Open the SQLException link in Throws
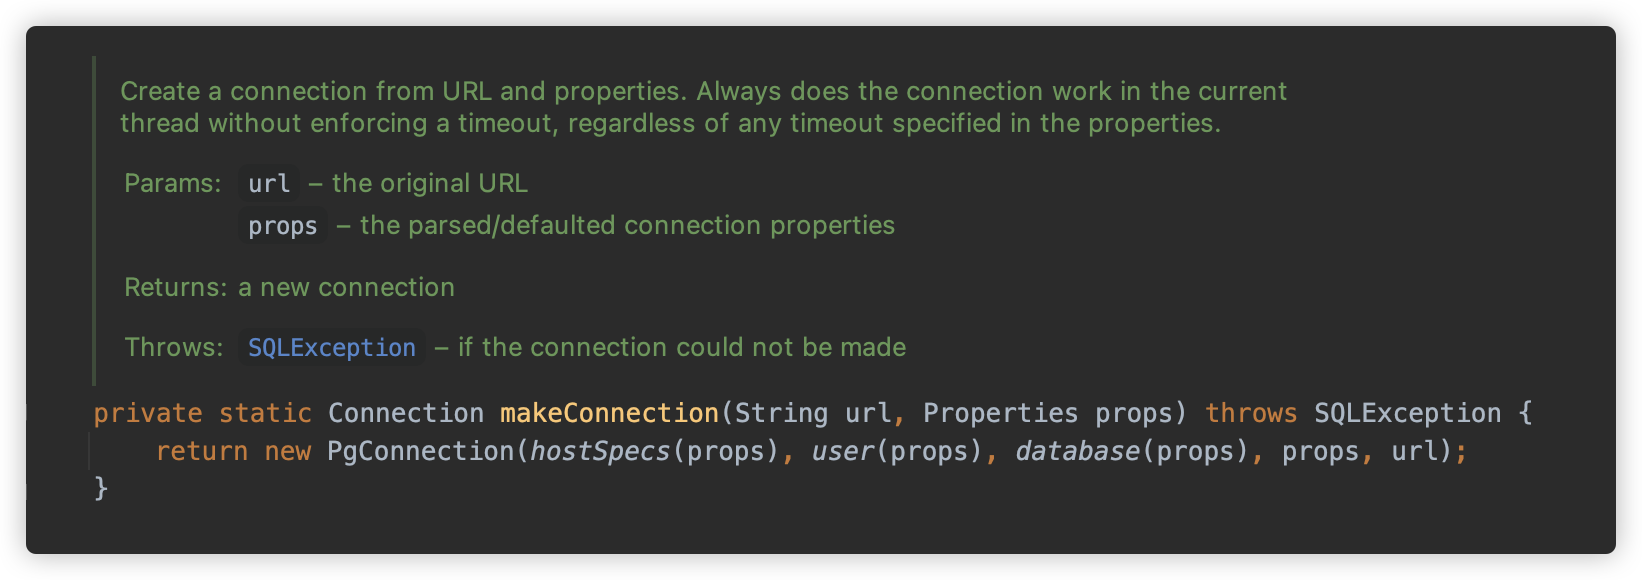The width and height of the screenshot is (1642, 580). [x=332, y=348]
